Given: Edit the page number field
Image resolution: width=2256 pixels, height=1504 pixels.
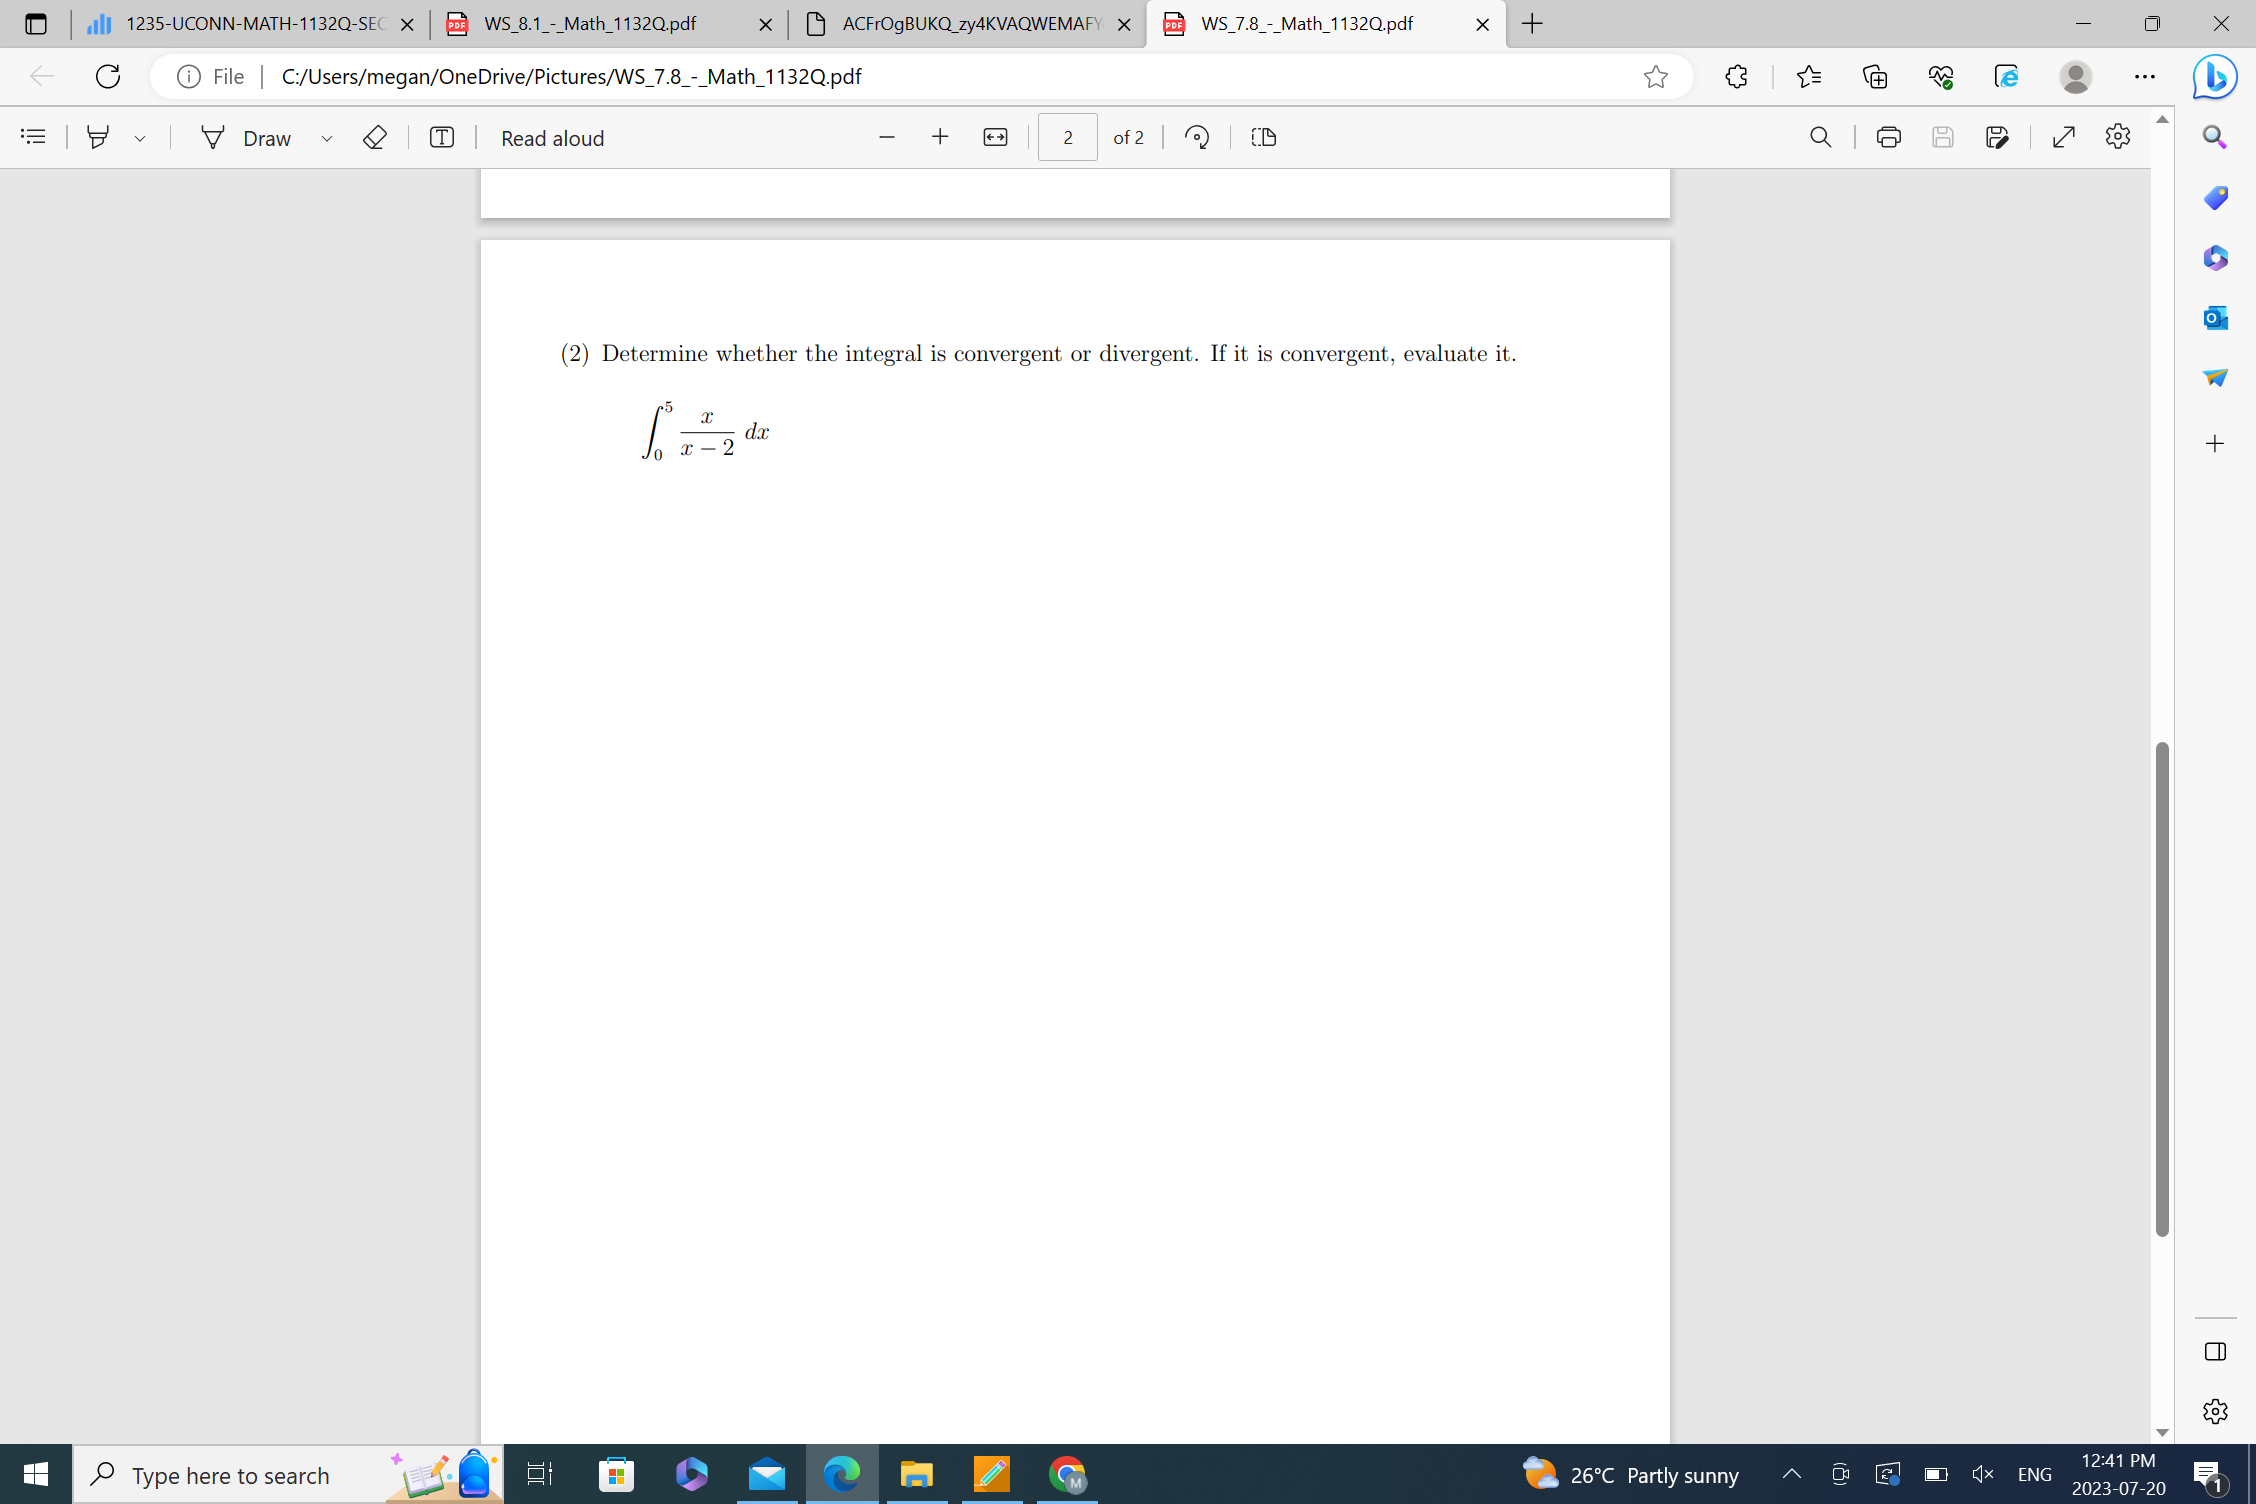Looking at the screenshot, I should (x=1067, y=137).
